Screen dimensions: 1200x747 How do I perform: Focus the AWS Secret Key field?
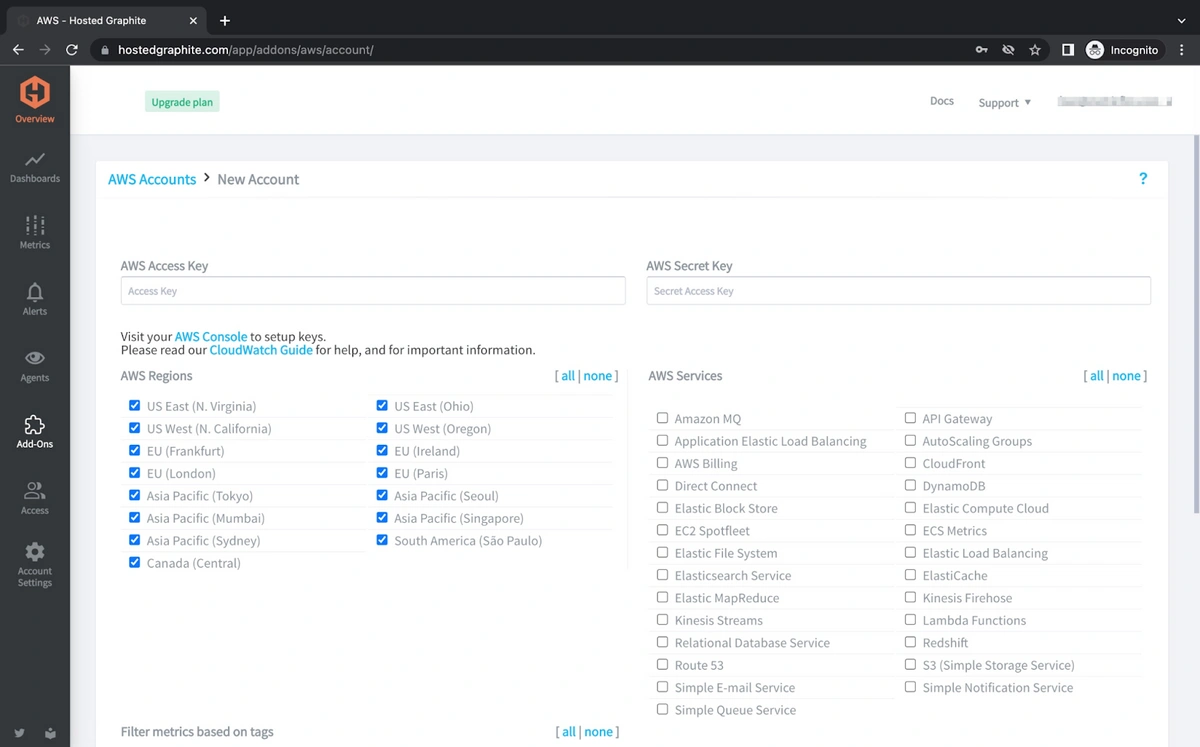tap(898, 291)
